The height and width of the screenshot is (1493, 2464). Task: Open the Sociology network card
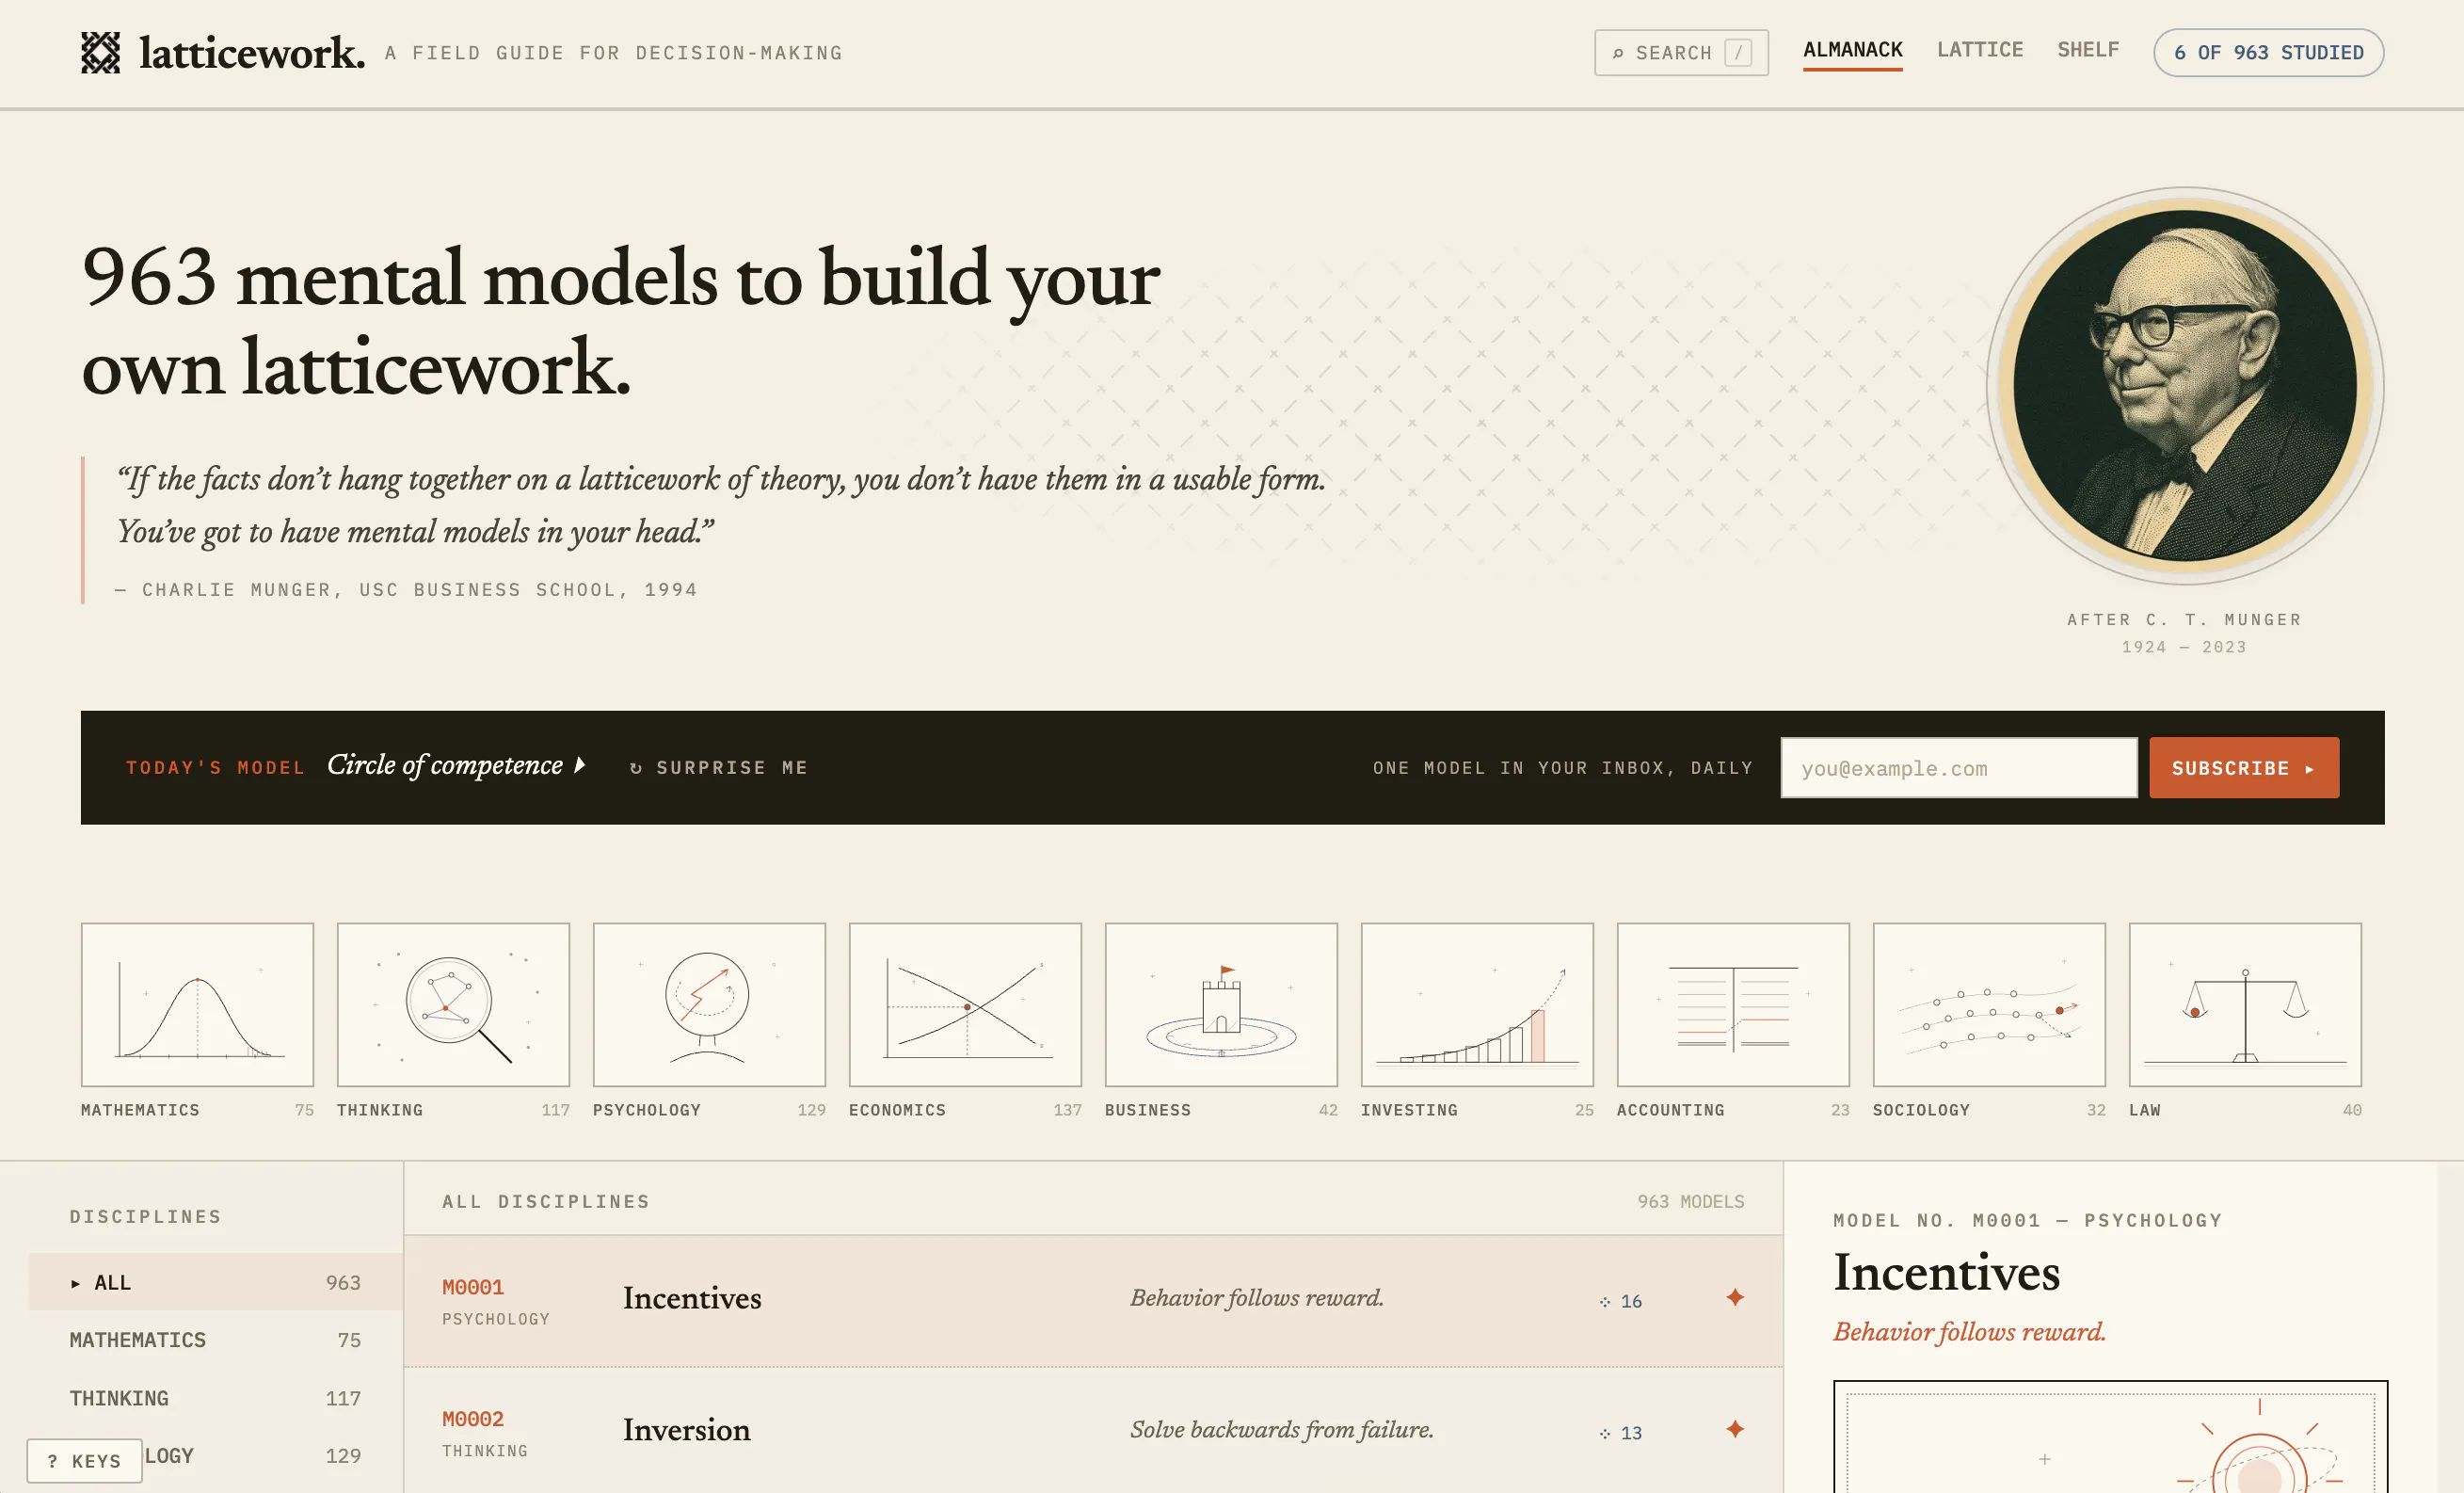pos(1989,1004)
